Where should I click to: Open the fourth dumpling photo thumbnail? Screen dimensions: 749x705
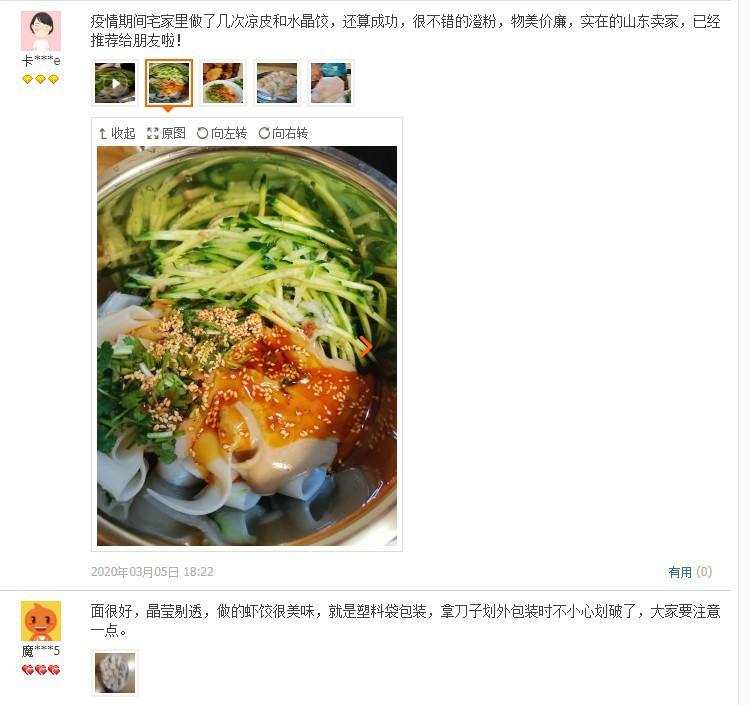(277, 83)
